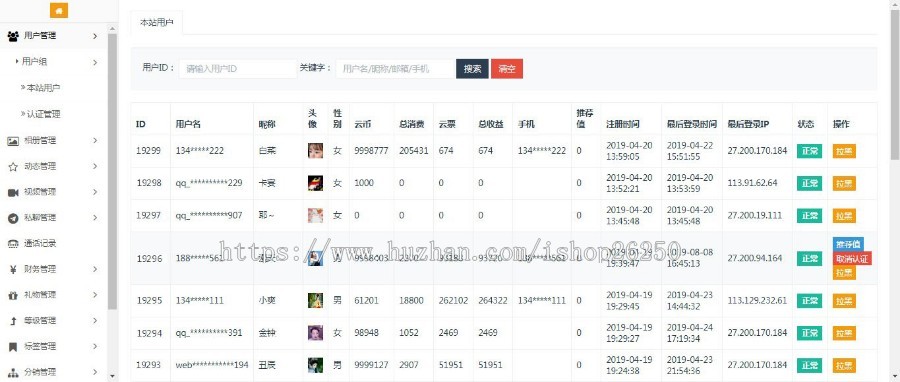Click IP address 113.91.62.64
The width and height of the screenshot is (900, 382).
coord(752,183)
